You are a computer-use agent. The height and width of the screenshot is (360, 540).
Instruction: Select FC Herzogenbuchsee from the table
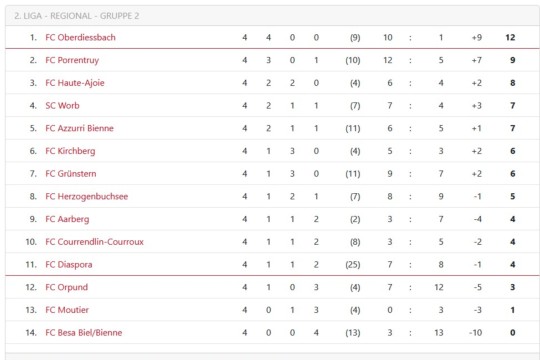coord(86,196)
